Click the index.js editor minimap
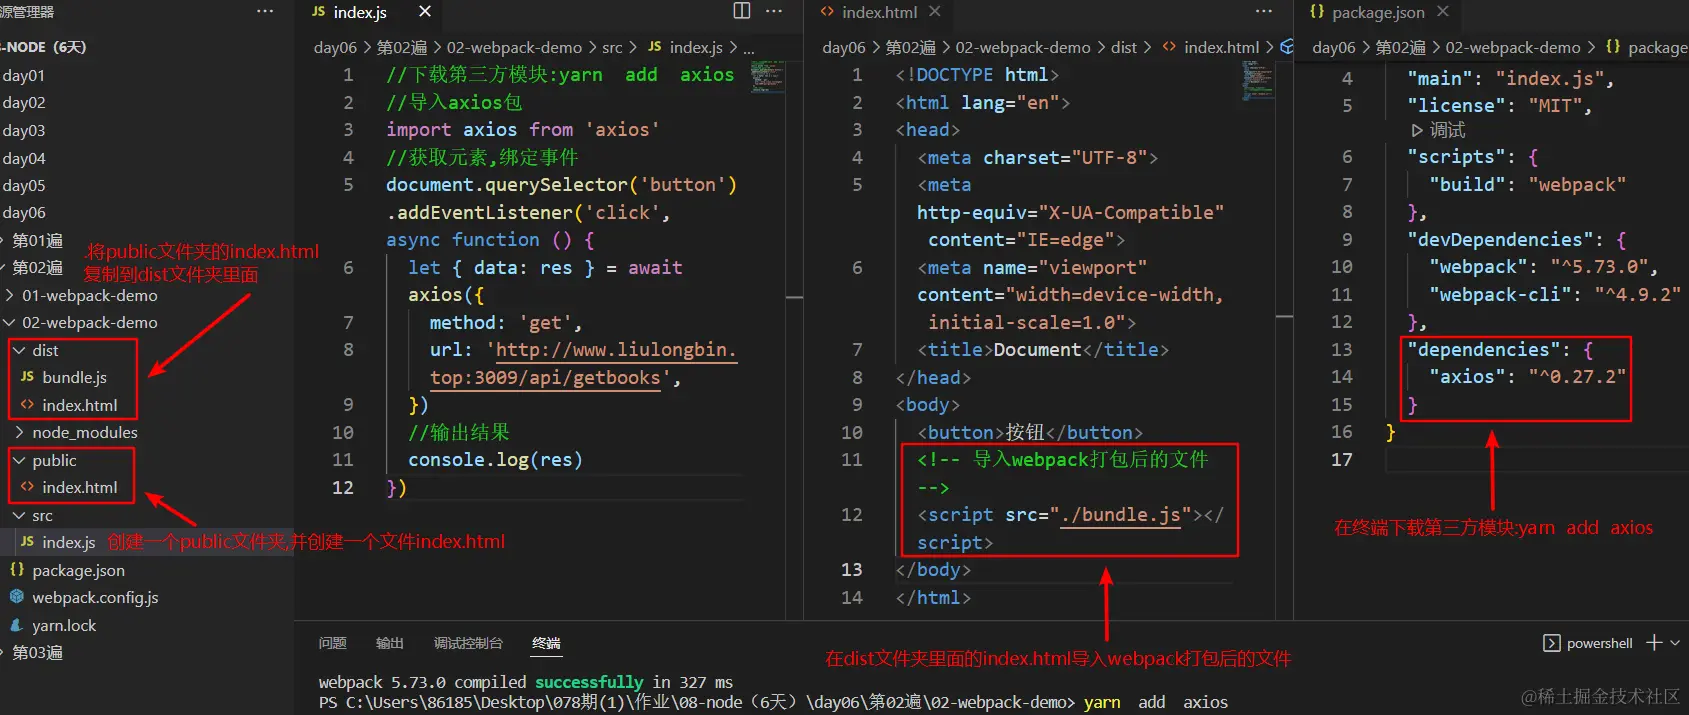1689x715 pixels. click(768, 77)
